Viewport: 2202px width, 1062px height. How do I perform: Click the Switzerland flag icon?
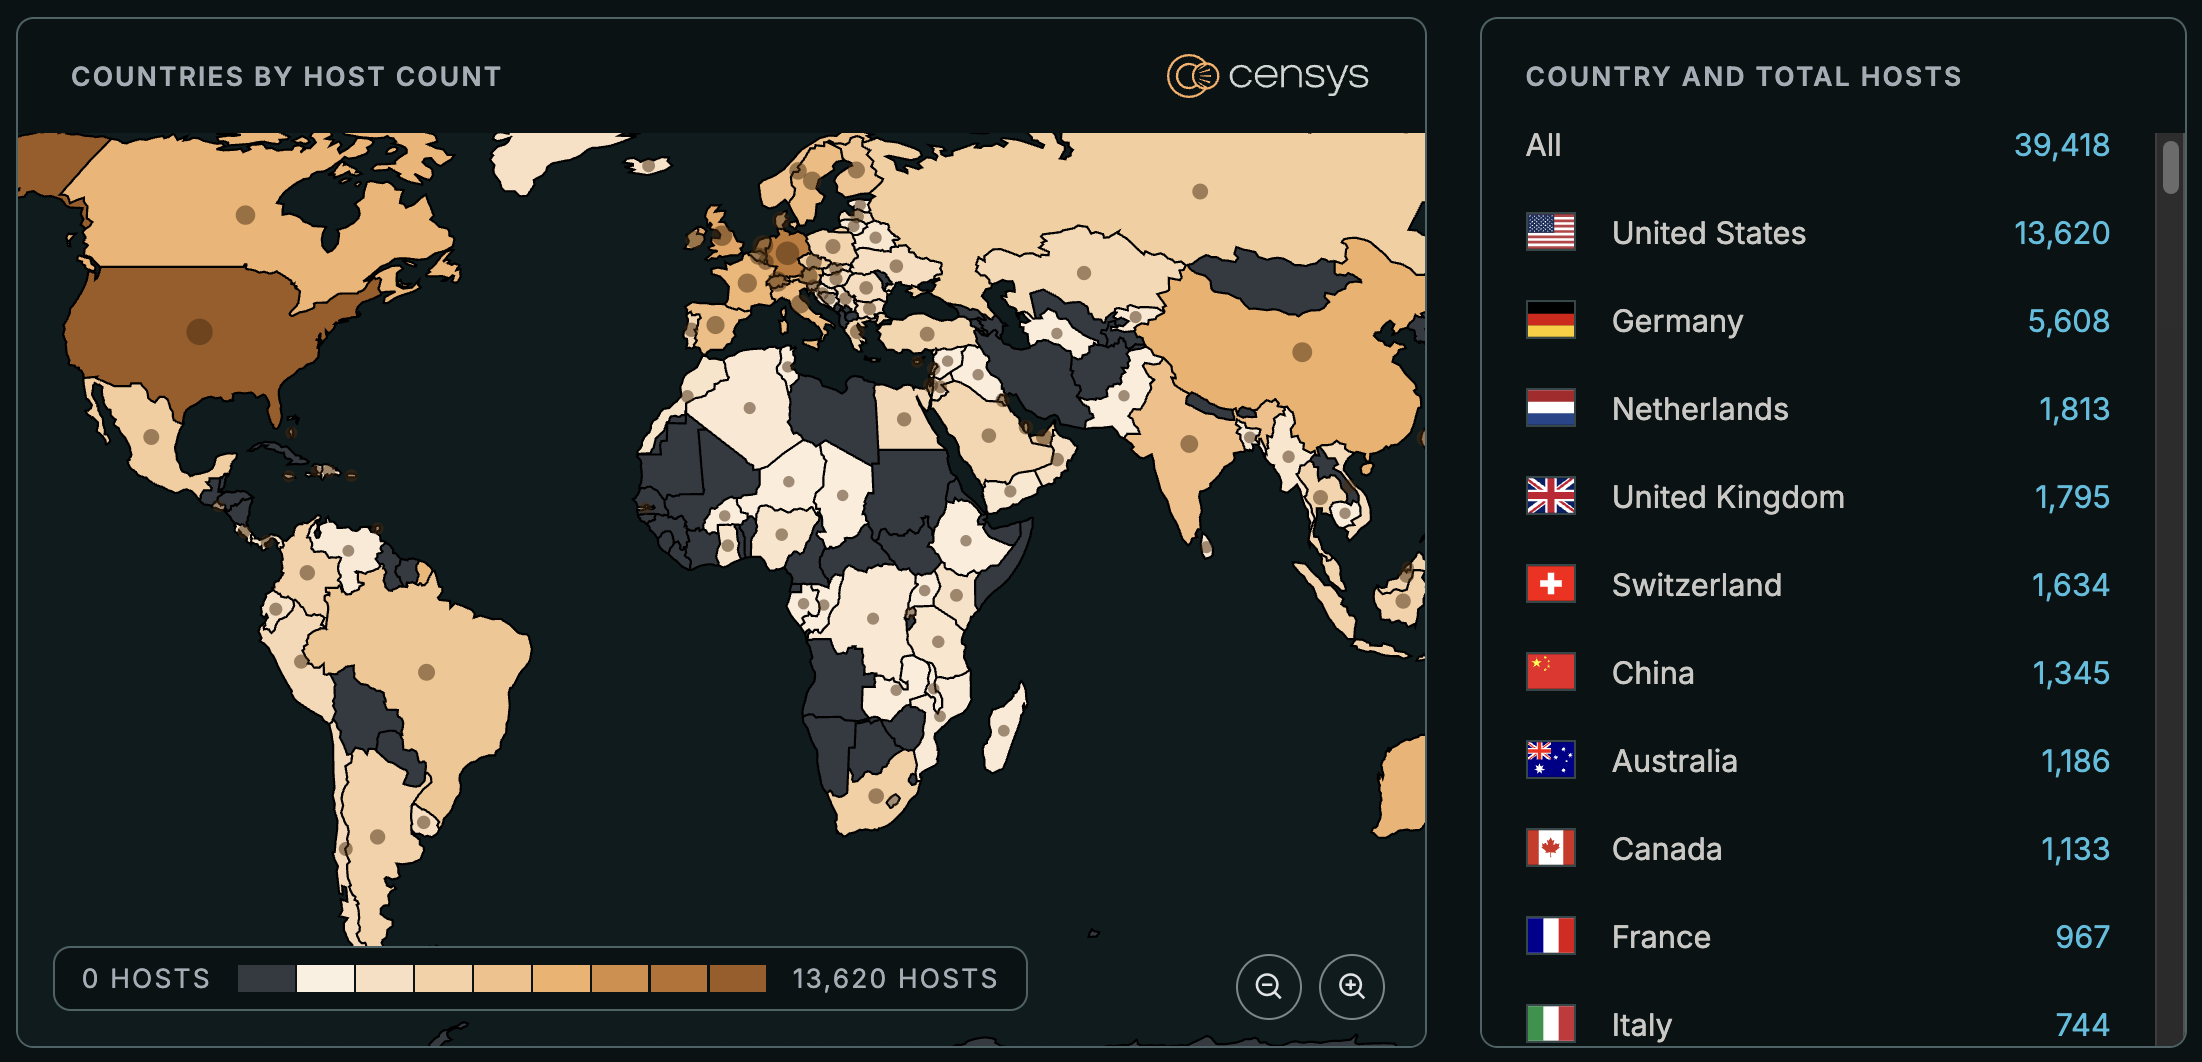click(x=1550, y=584)
